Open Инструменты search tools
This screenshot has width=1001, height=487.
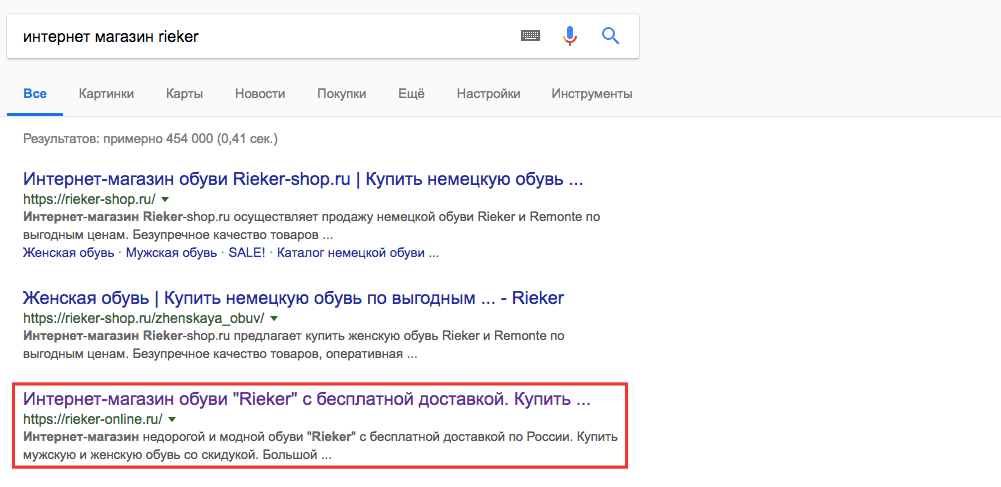click(591, 94)
